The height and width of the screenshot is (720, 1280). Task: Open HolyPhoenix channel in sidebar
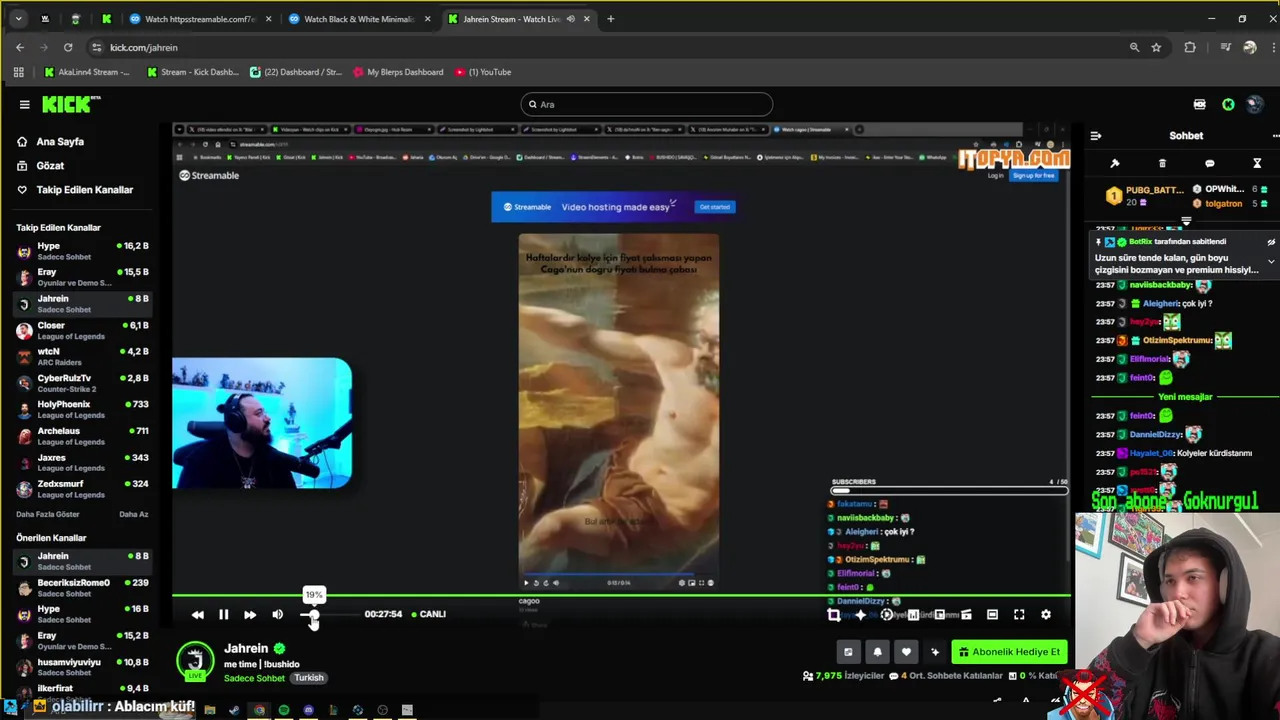pyautogui.click(x=82, y=410)
